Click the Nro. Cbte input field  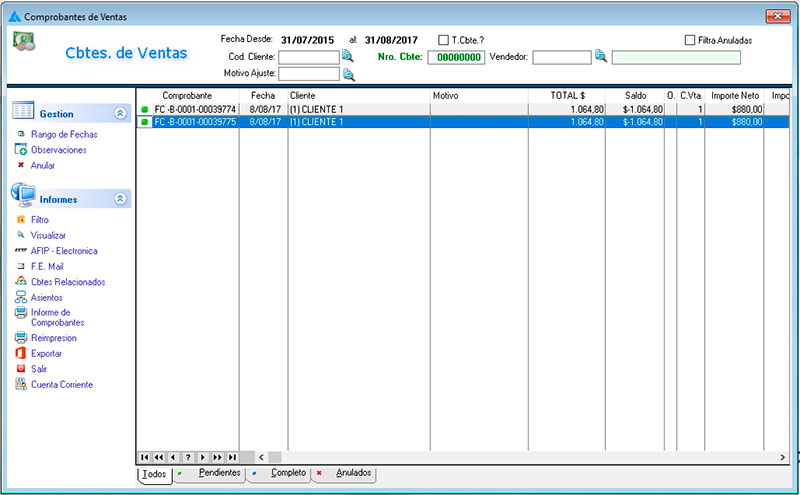(456, 57)
